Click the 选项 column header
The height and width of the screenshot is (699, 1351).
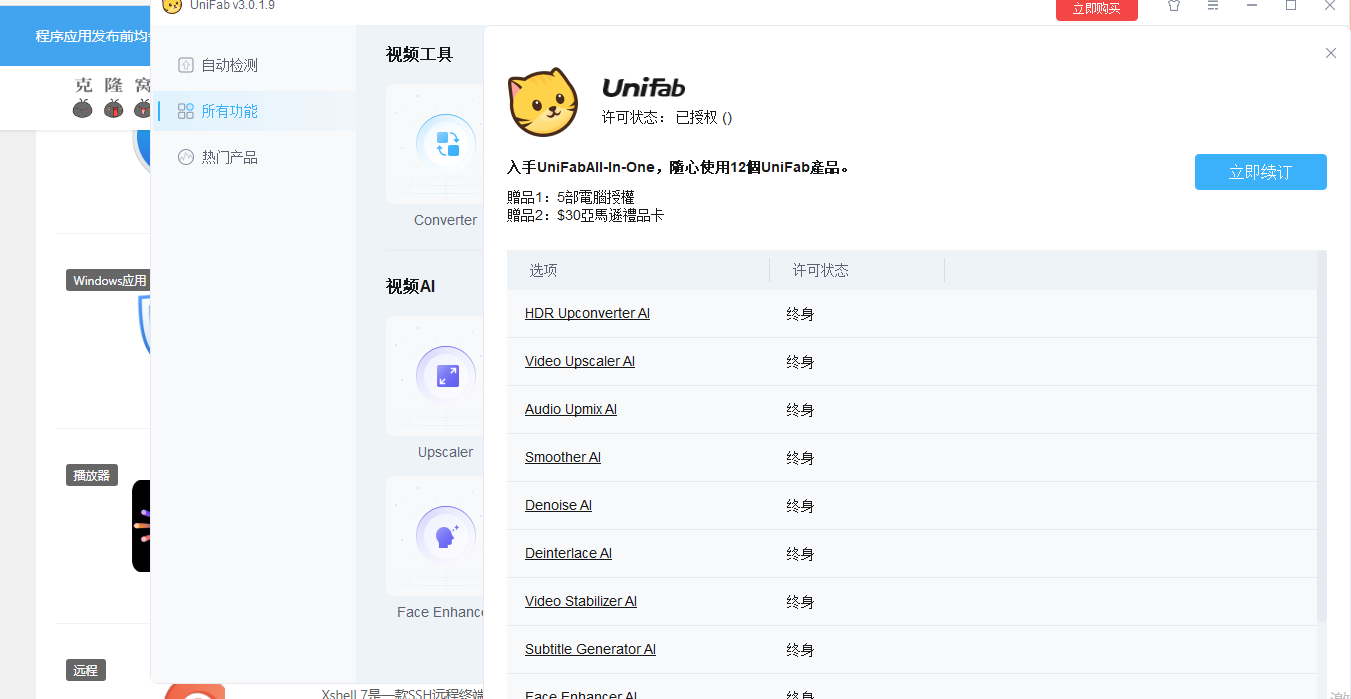(543, 270)
